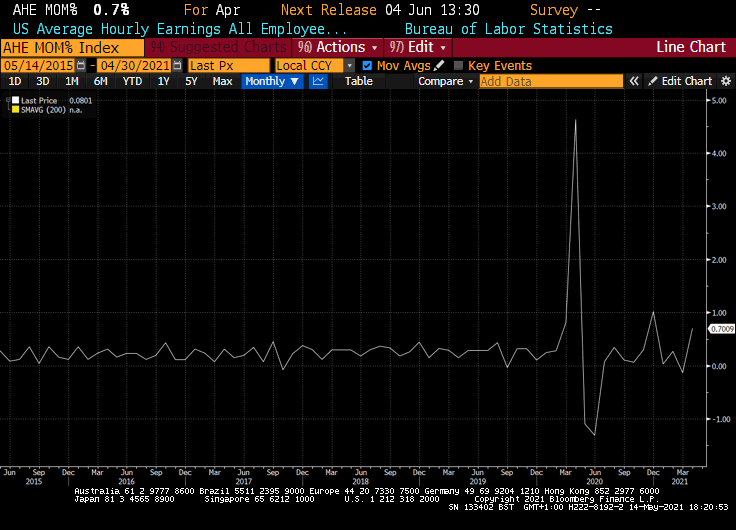Open the end date calendar picker
Image resolution: width=736 pixels, height=530 pixels.
coord(176,65)
